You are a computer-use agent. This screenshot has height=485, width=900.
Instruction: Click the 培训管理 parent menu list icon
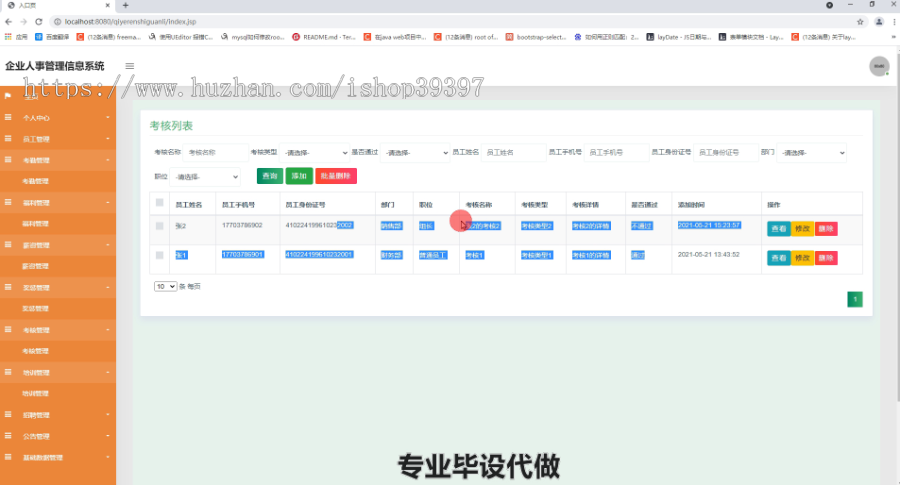[8, 372]
